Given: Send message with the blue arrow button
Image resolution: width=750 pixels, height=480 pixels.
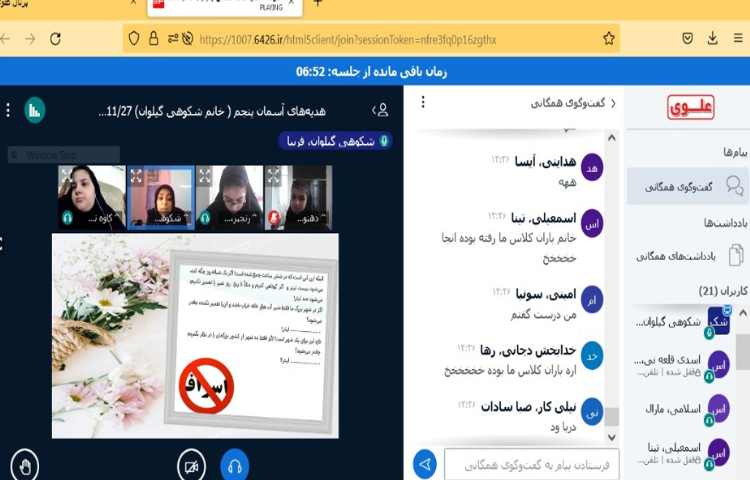Looking at the screenshot, I should [x=425, y=464].
